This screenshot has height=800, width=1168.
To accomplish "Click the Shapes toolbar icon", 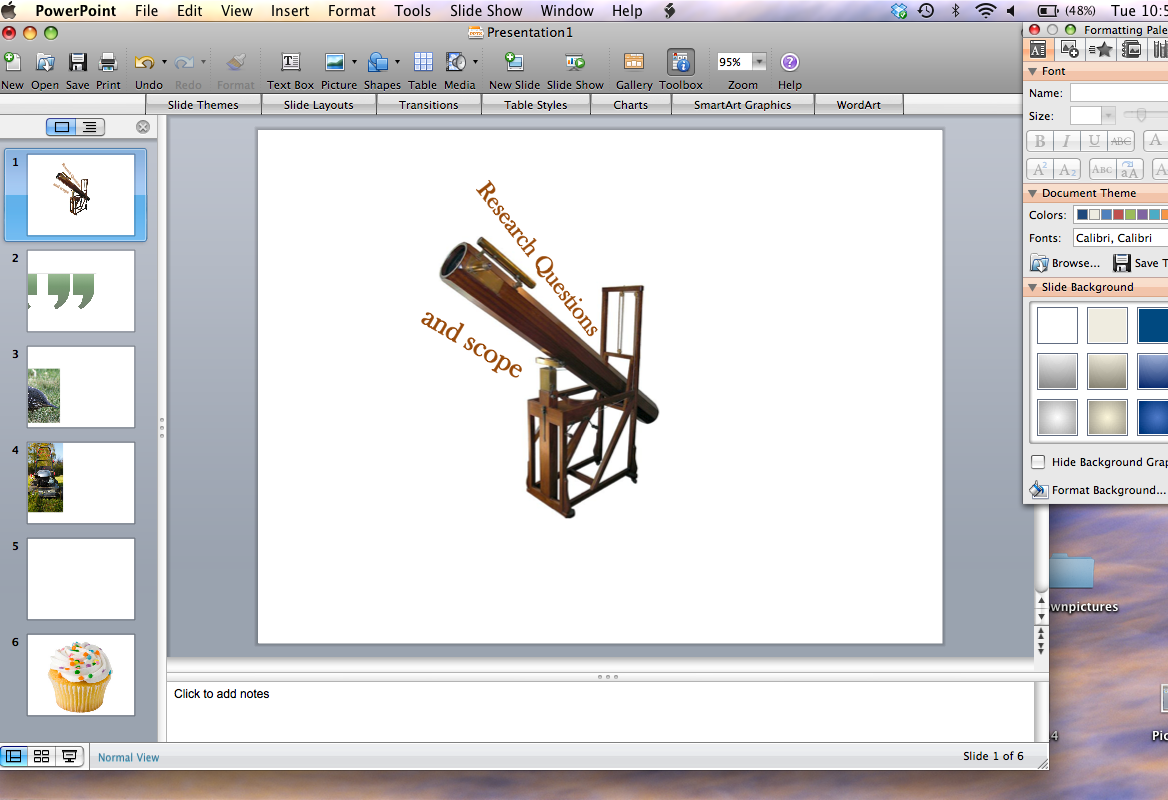I will [x=378, y=63].
